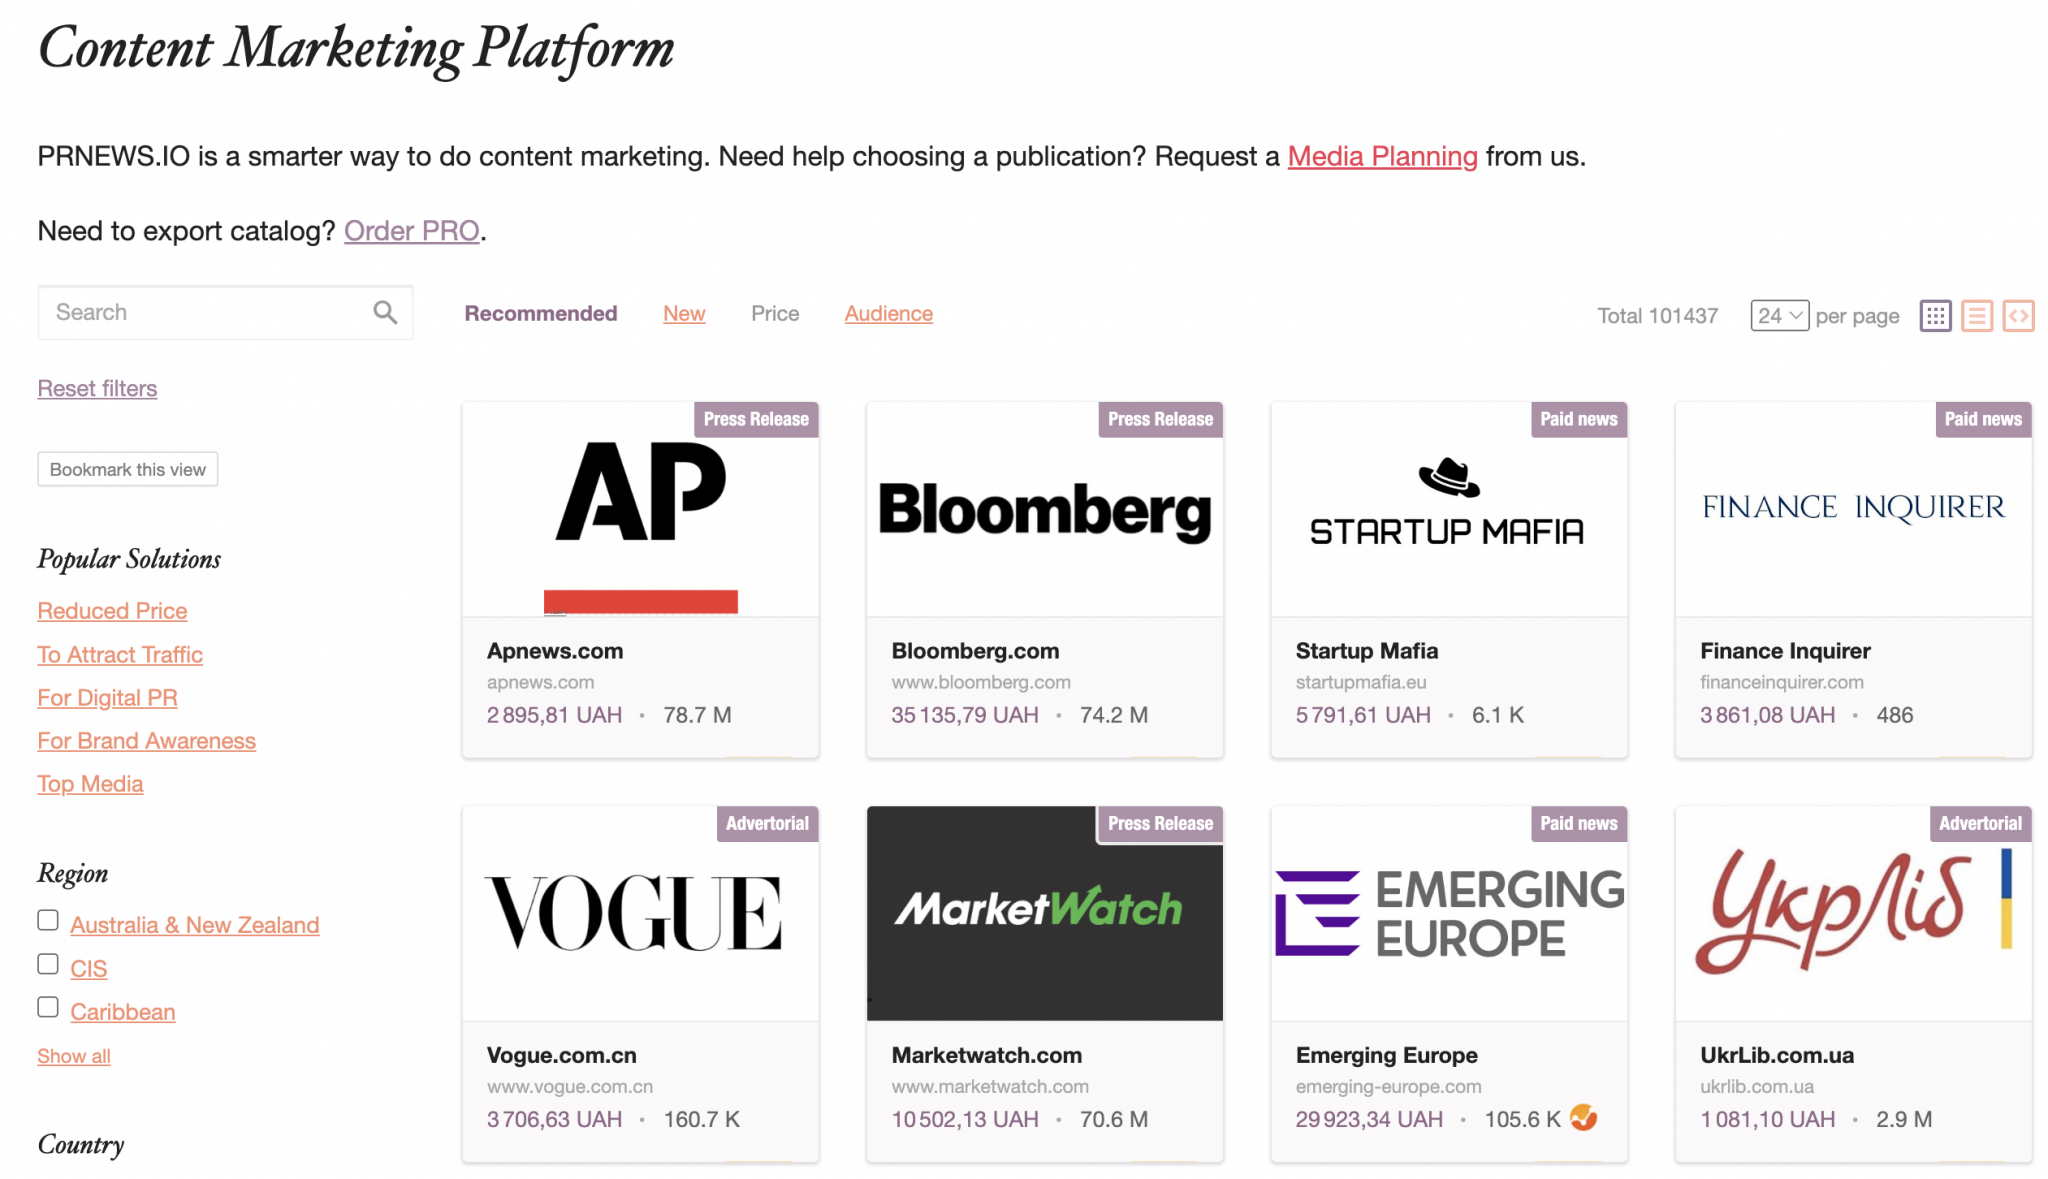Sort listings by Audience
This screenshot has height=1179, width=2048.
coord(887,313)
